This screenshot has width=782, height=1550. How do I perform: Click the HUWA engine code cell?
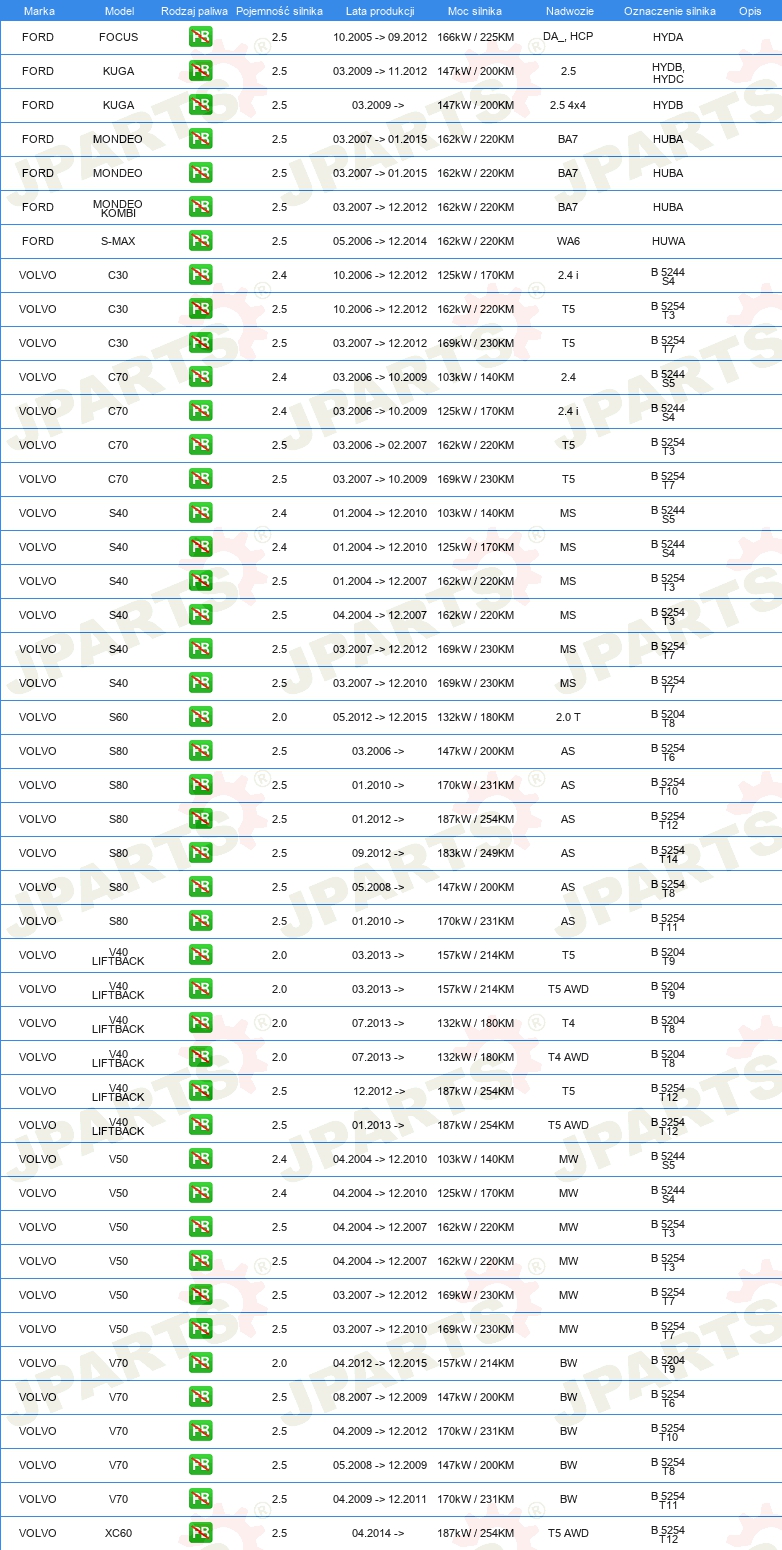coord(668,241)
